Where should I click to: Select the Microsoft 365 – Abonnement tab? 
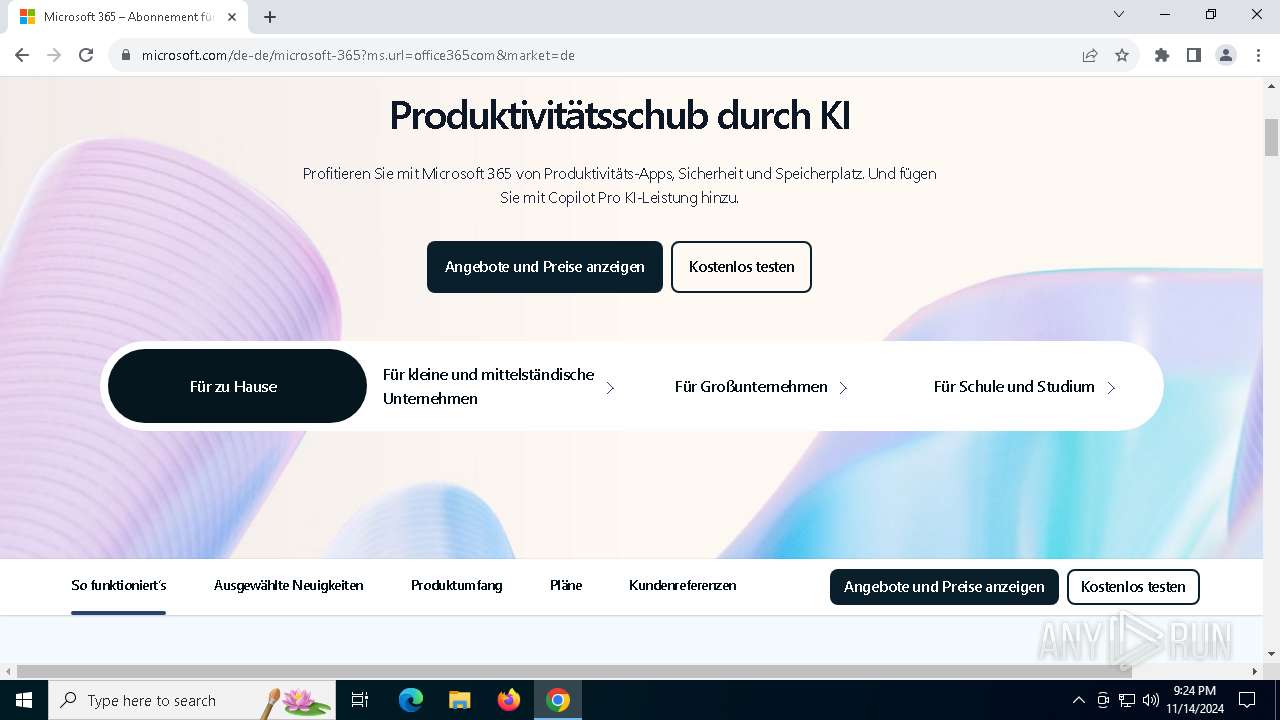click(129, 17)
